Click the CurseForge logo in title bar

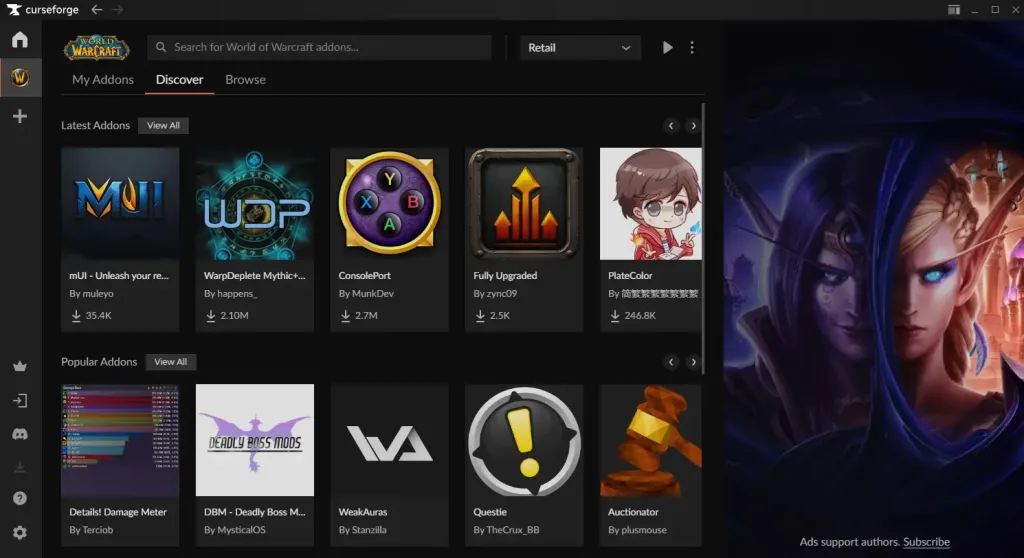click(x=42, y=10)
